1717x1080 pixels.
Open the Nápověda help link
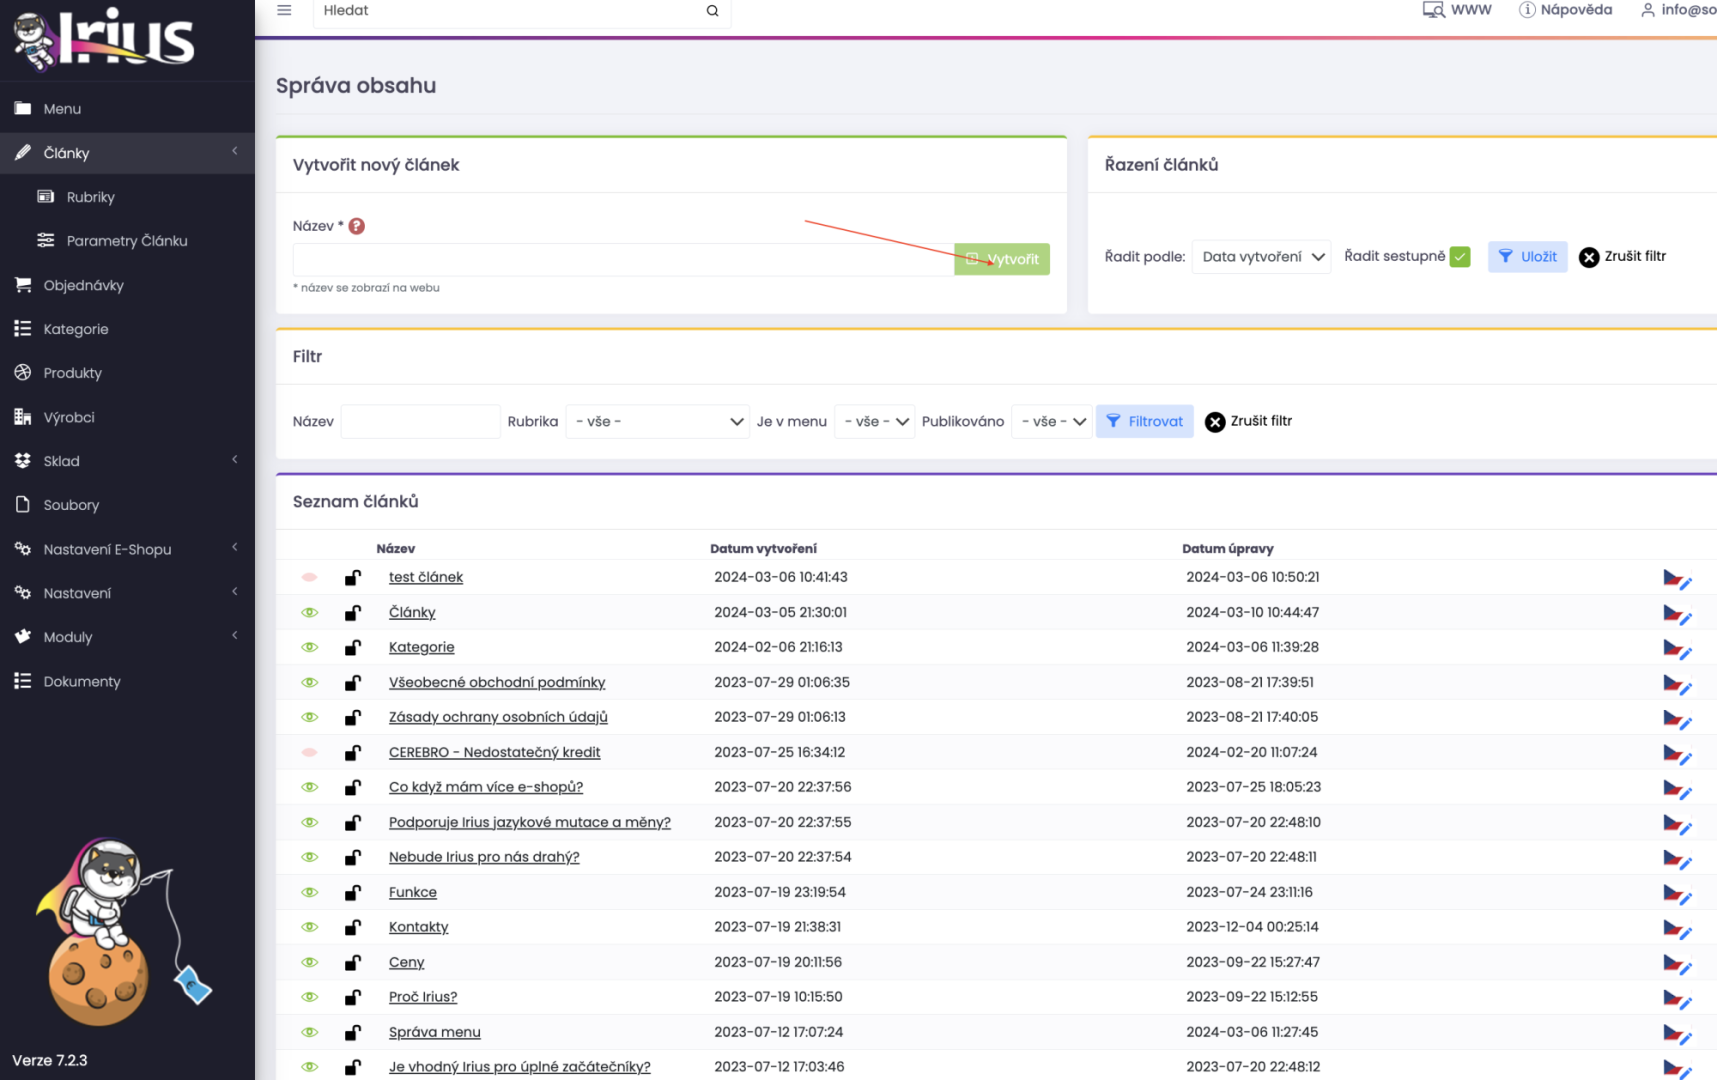point(1565,10)
